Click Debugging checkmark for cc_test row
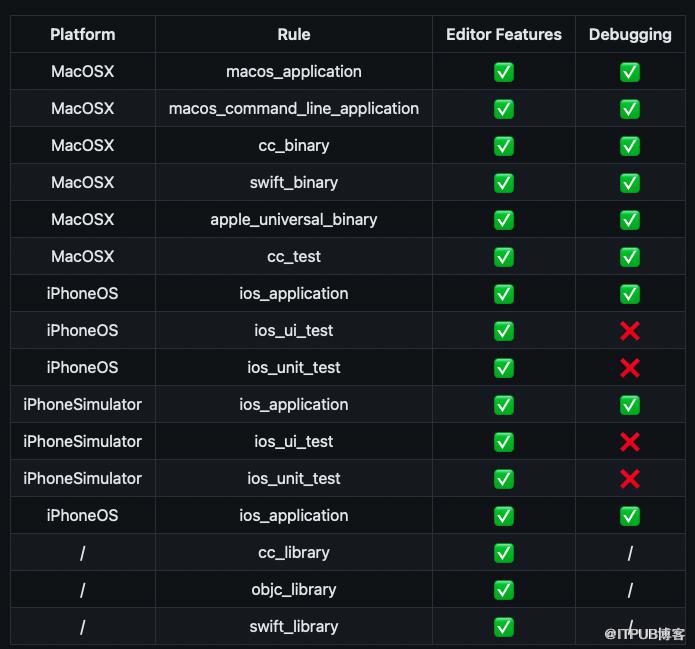Viewport: 695px width, 649px height. pos(629,257)
